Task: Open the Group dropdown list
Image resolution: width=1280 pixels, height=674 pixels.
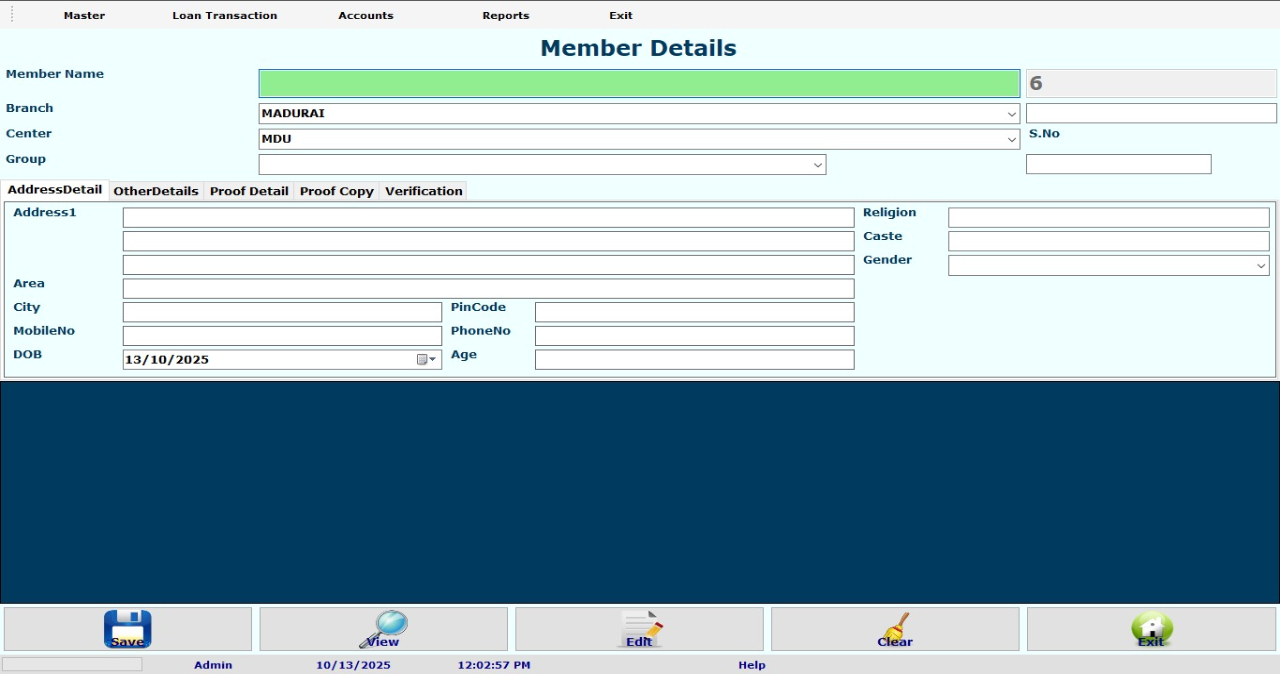Action: [x=817, y=165]
